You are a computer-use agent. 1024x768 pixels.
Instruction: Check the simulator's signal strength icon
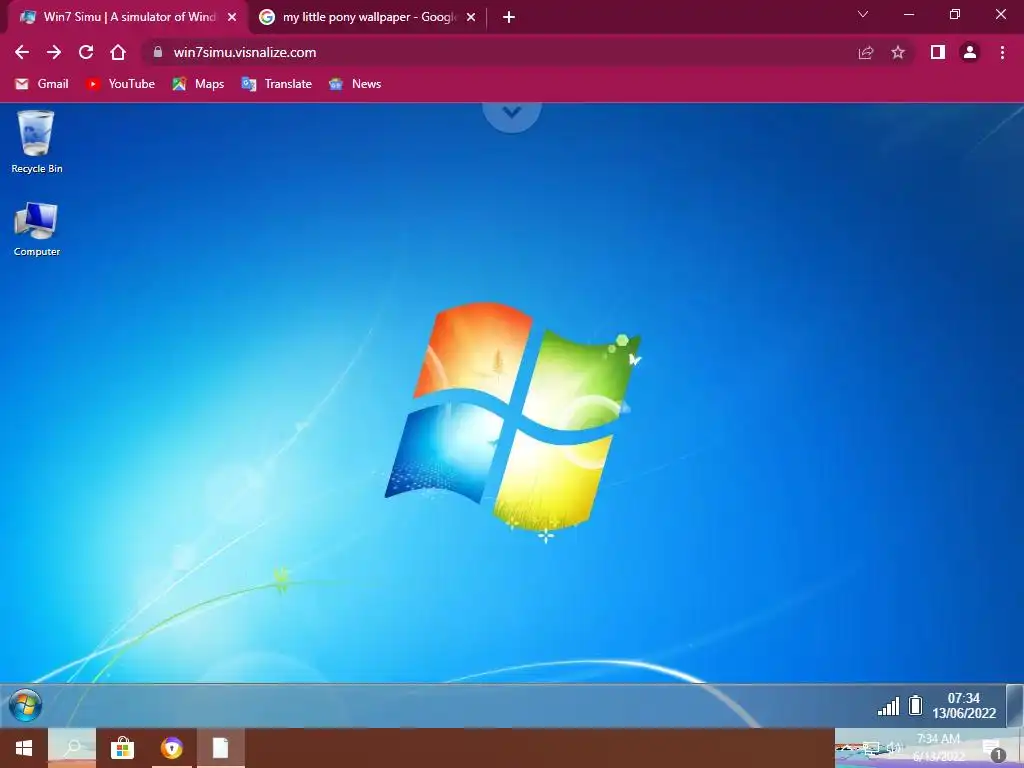[888, 706]
